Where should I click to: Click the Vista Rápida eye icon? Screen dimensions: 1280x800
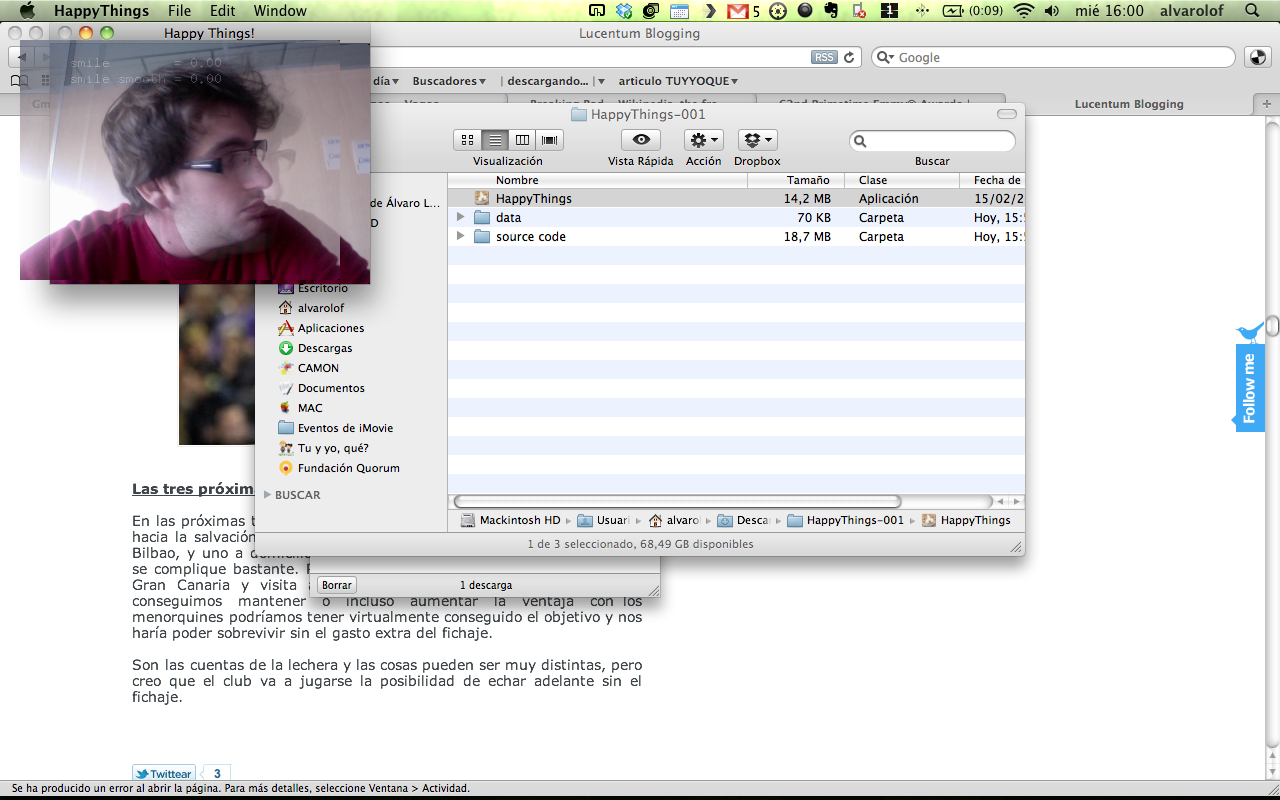[641, 140]
